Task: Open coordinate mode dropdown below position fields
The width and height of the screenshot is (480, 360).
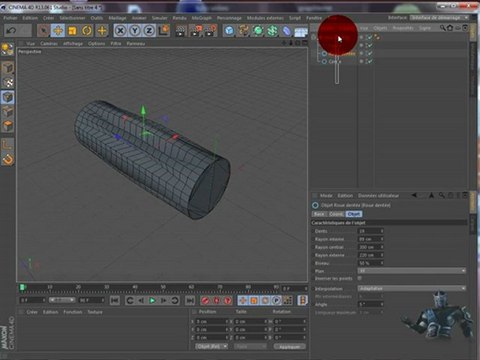Action: coord(211,347)
